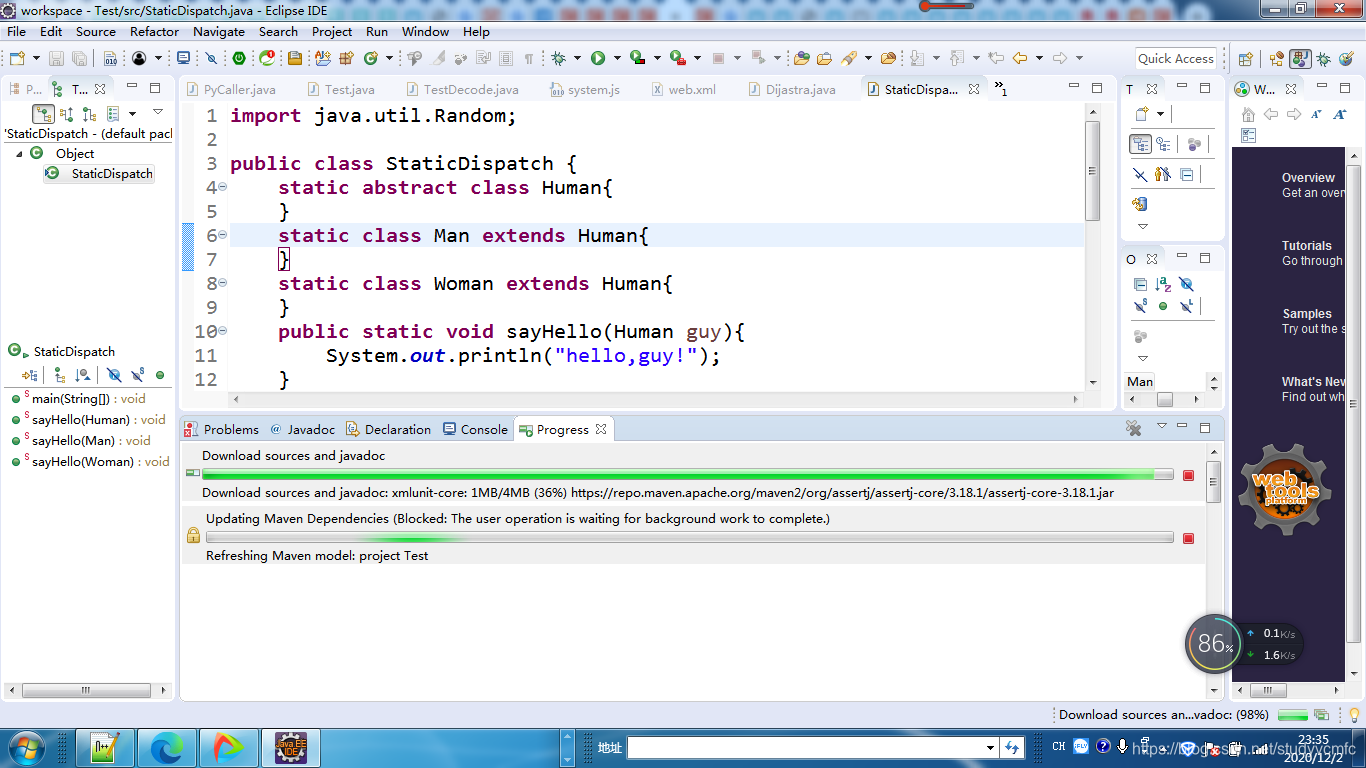The image size is (1366, 768).
Task: Click the Search flashlight icon in toolbar
Action: pos(849,59)
